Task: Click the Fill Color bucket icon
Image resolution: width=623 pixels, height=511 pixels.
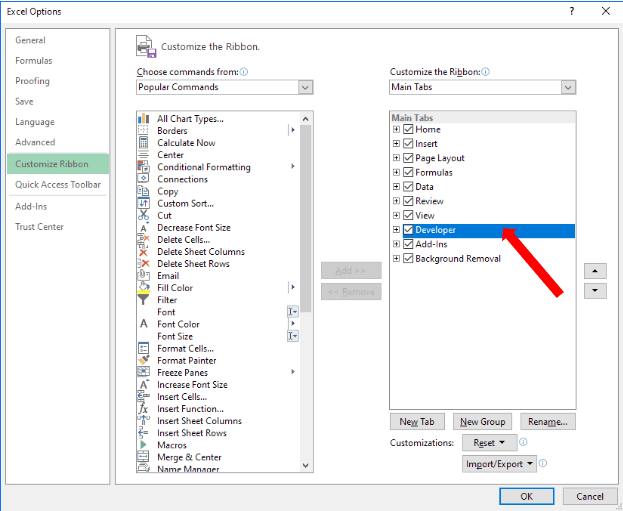Action: pos(143,287)
